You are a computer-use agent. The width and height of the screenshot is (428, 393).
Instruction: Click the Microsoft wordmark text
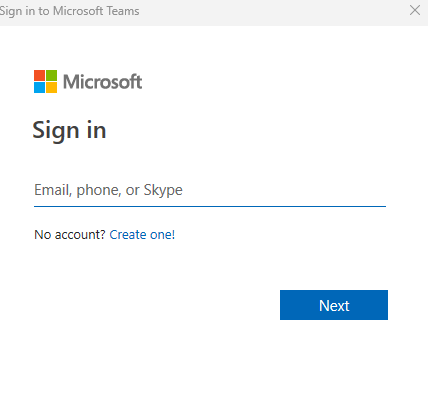[102, 82]
